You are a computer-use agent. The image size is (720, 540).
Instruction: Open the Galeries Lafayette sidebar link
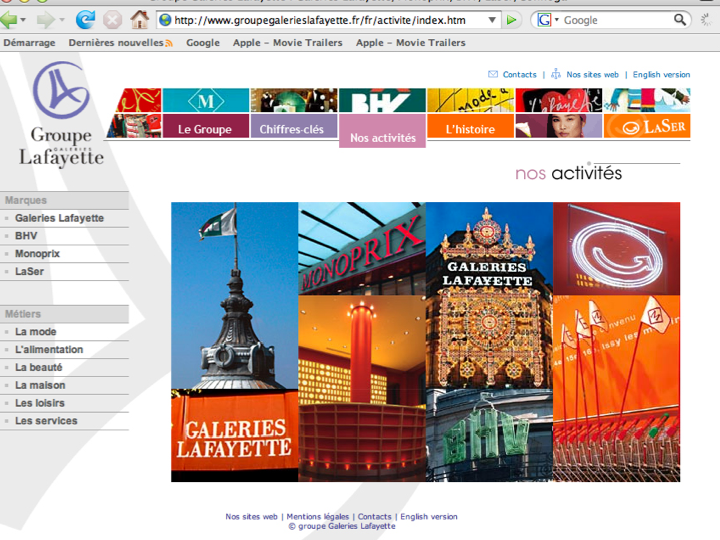pos(59,218)
